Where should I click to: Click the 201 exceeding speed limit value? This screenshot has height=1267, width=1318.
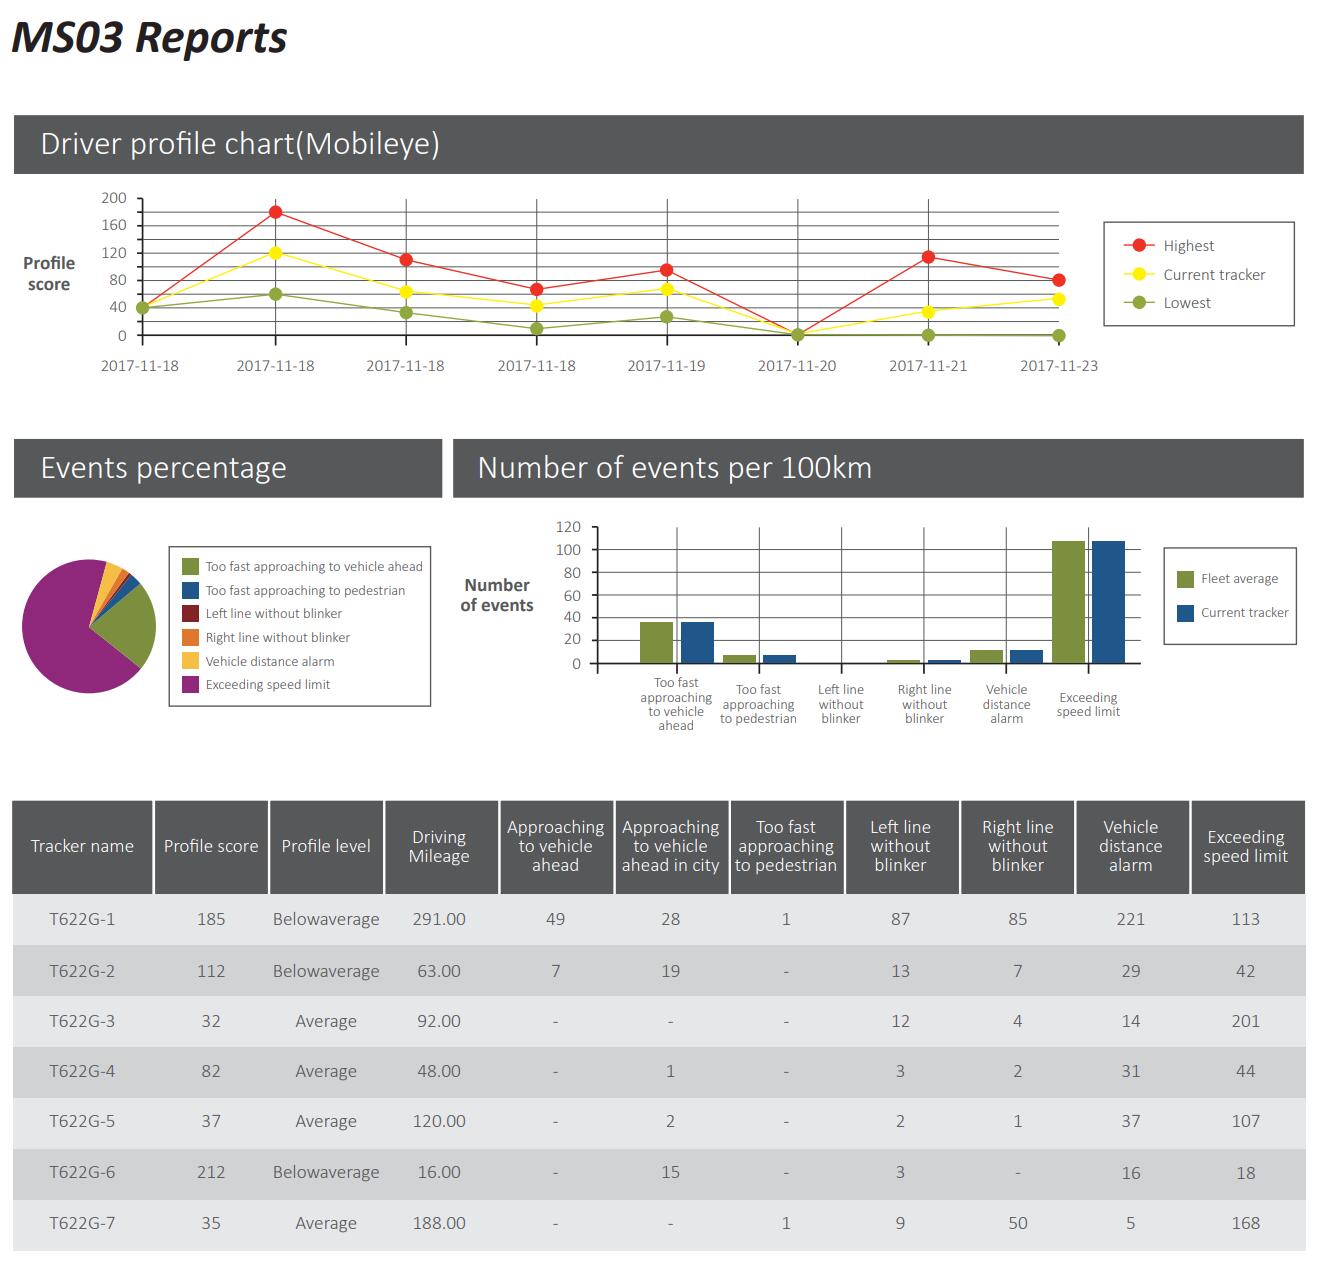1245,1021
